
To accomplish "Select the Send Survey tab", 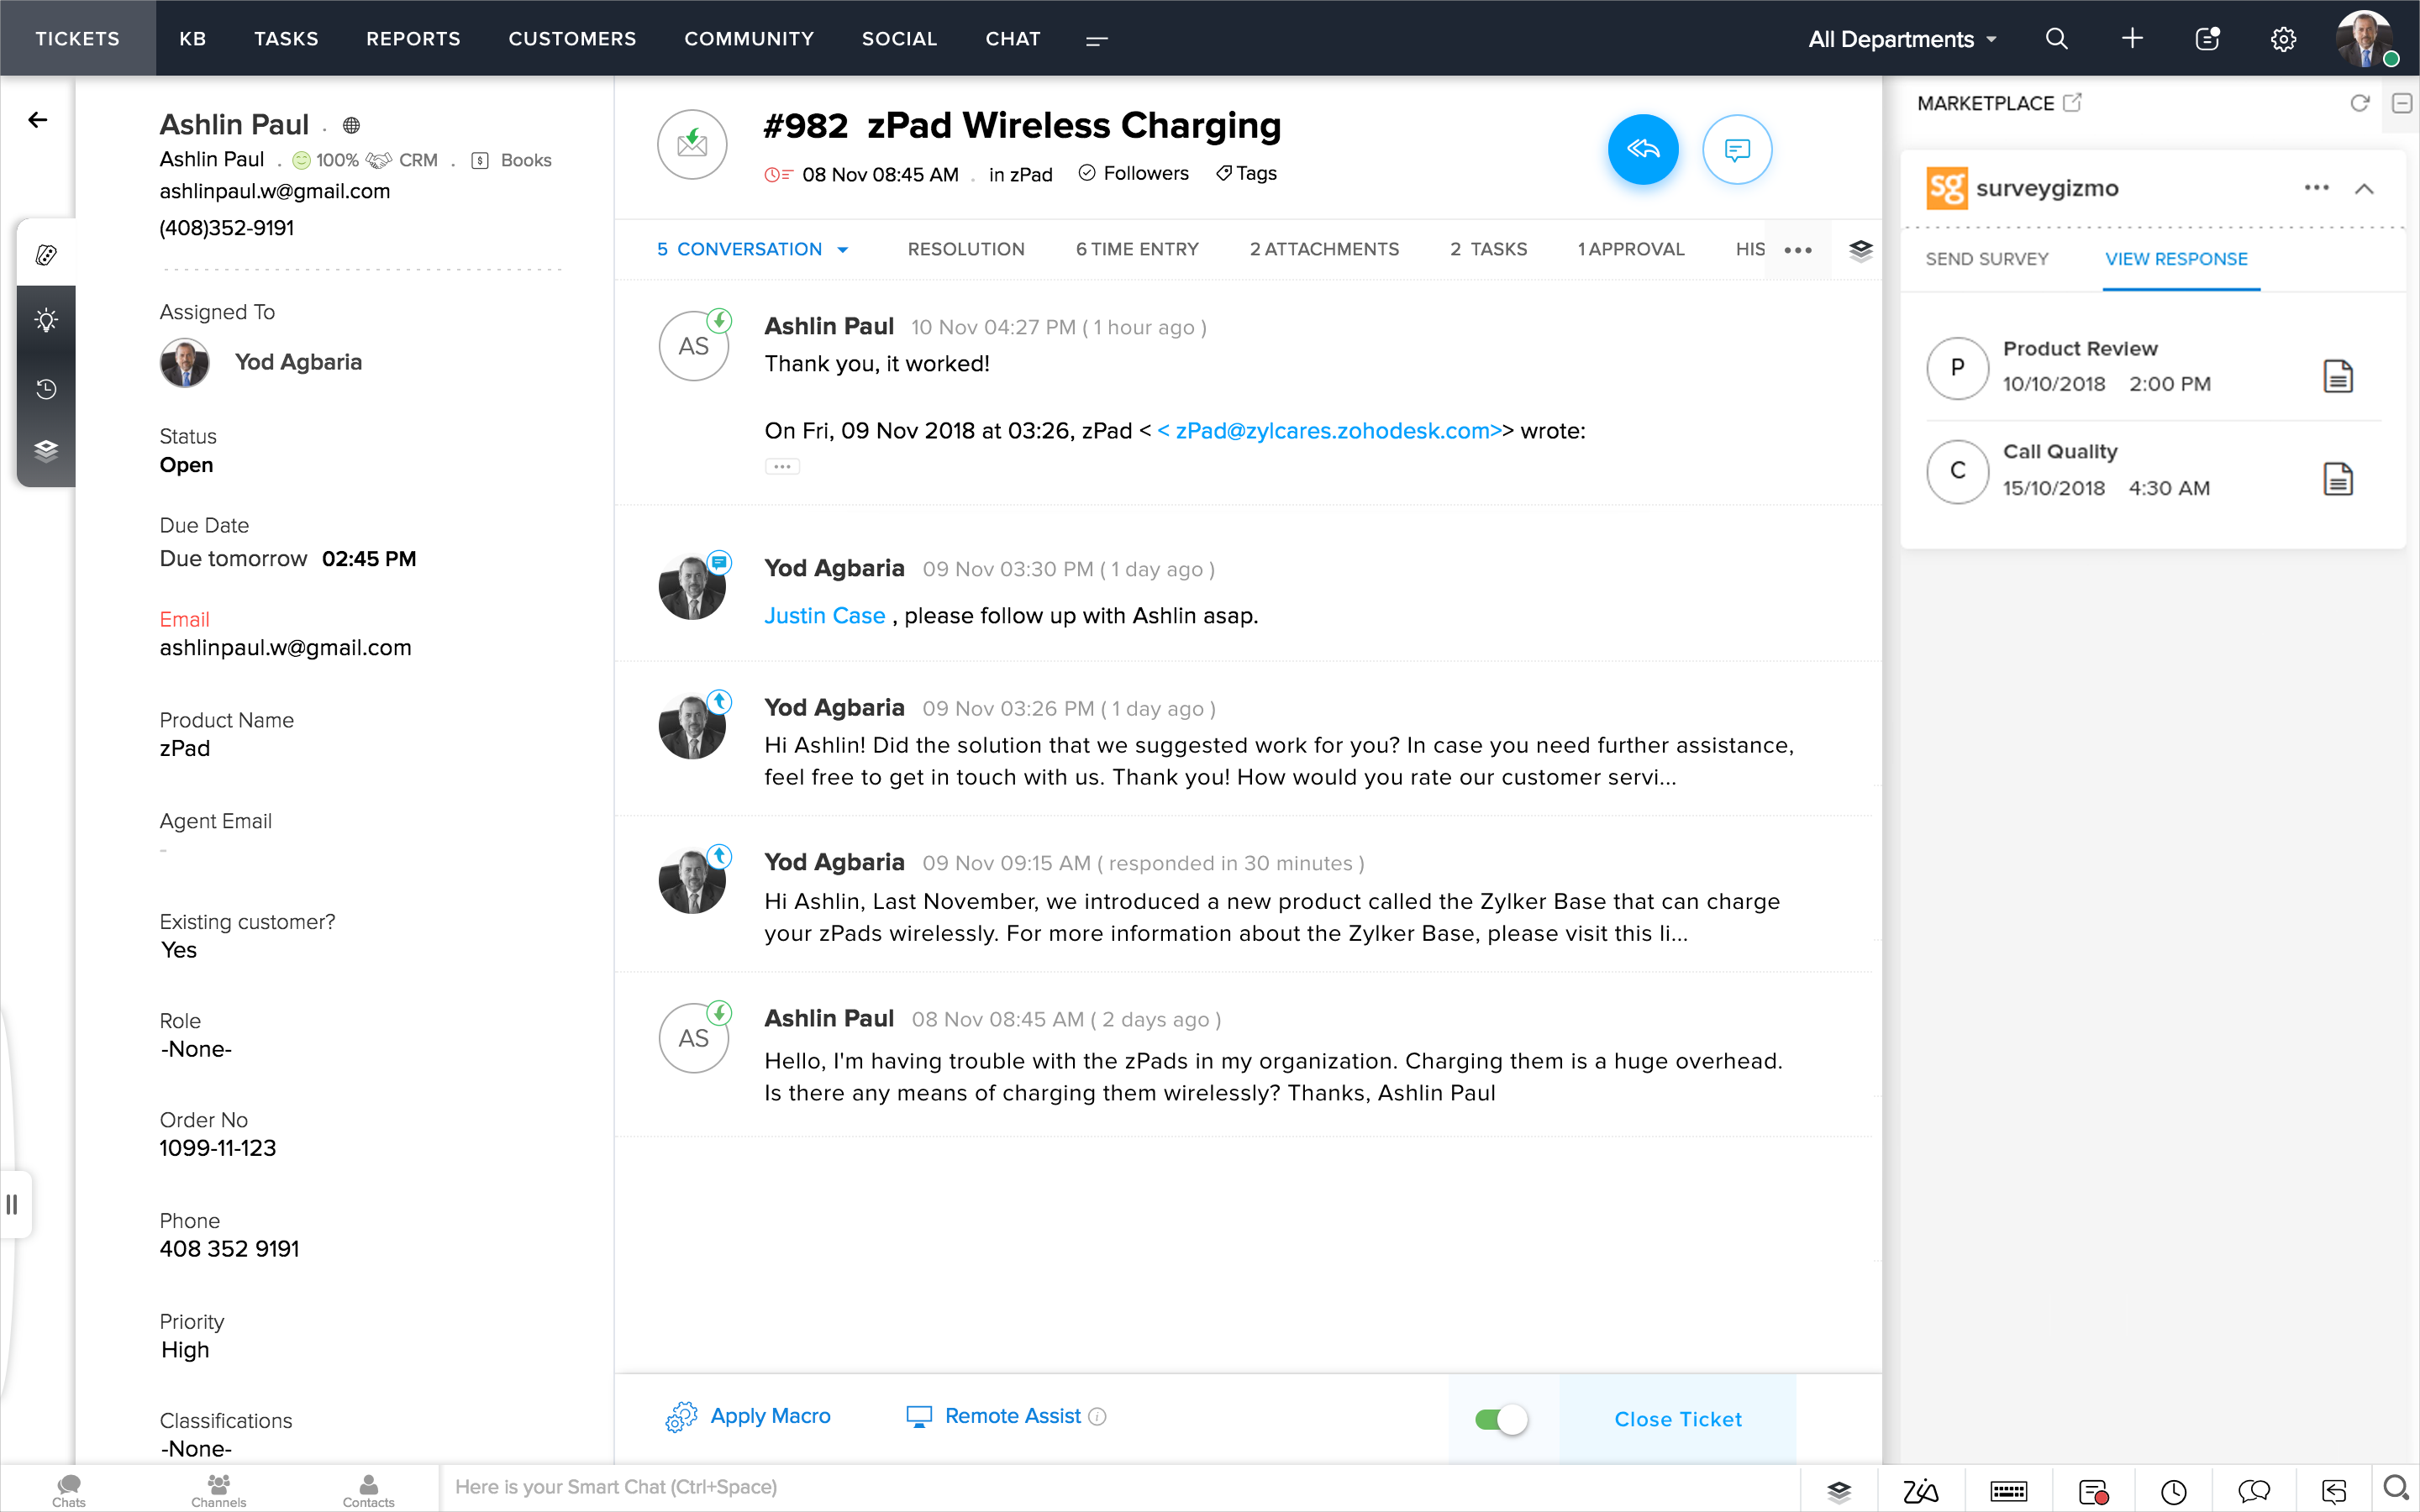I will pos(1986,259).
